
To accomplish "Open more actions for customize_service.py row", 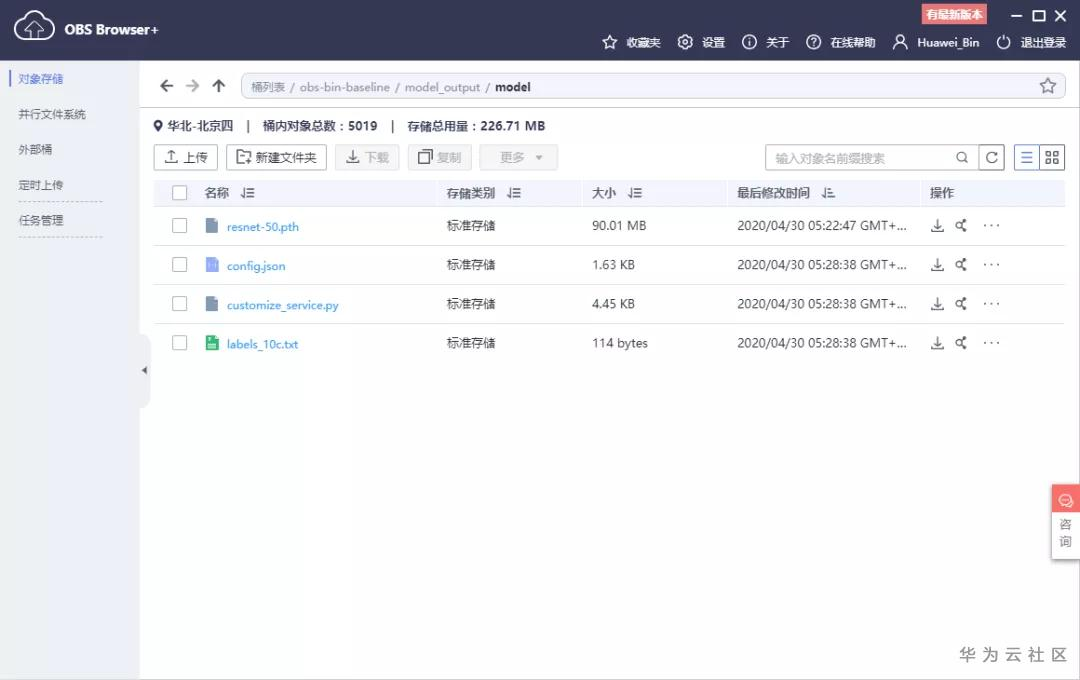I will (991, 304).
